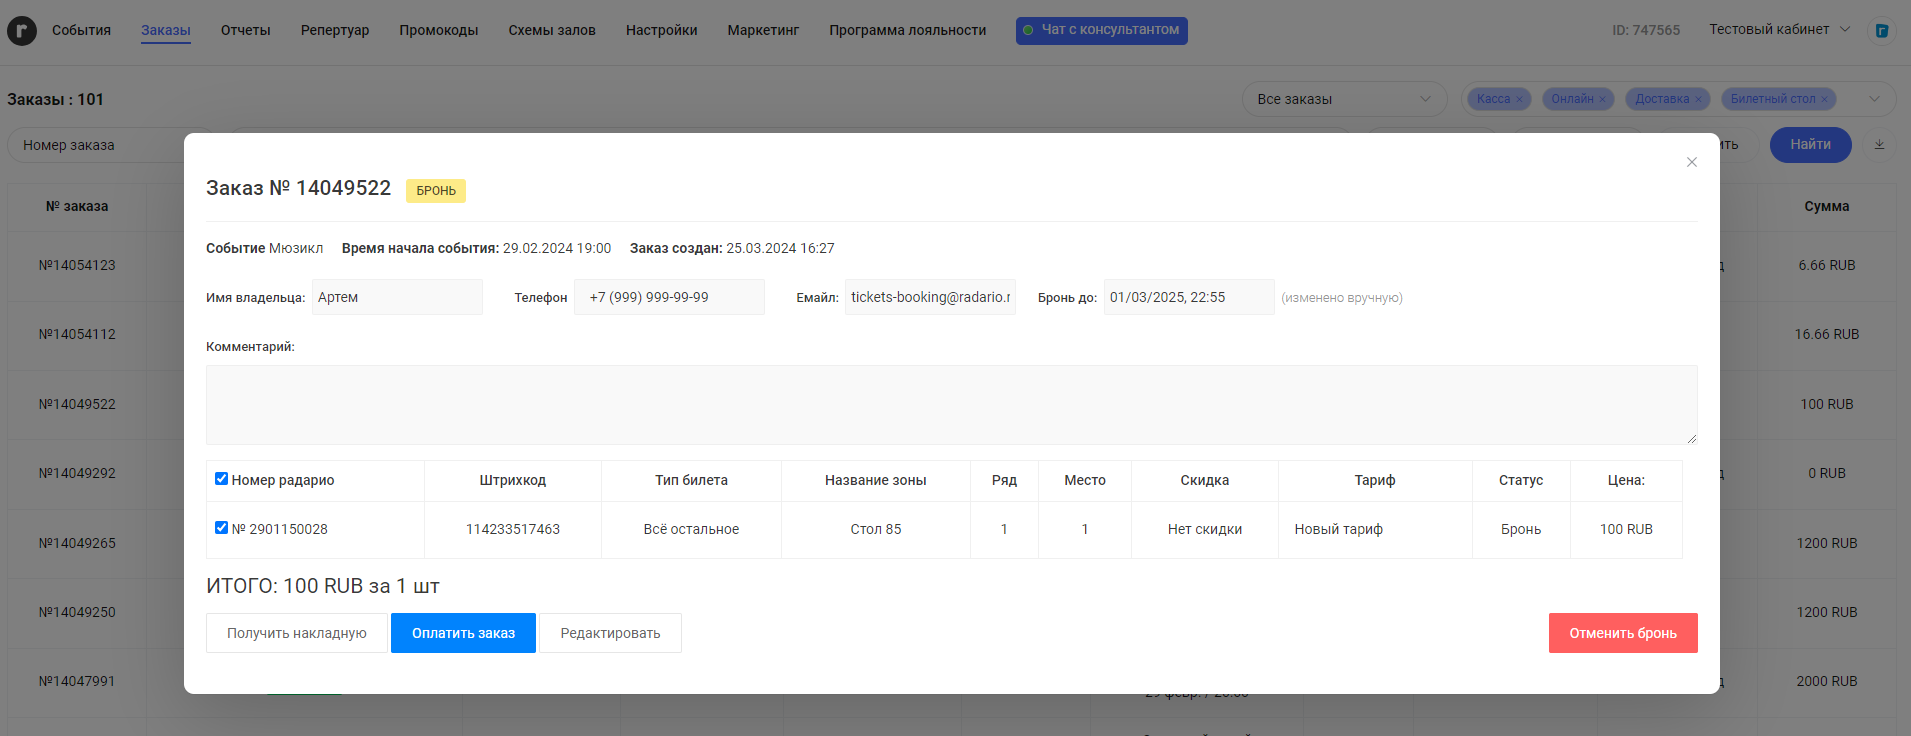Click the Редактировать button
The height and width of the screenshot is (736, 1911).
click(610, 633)
